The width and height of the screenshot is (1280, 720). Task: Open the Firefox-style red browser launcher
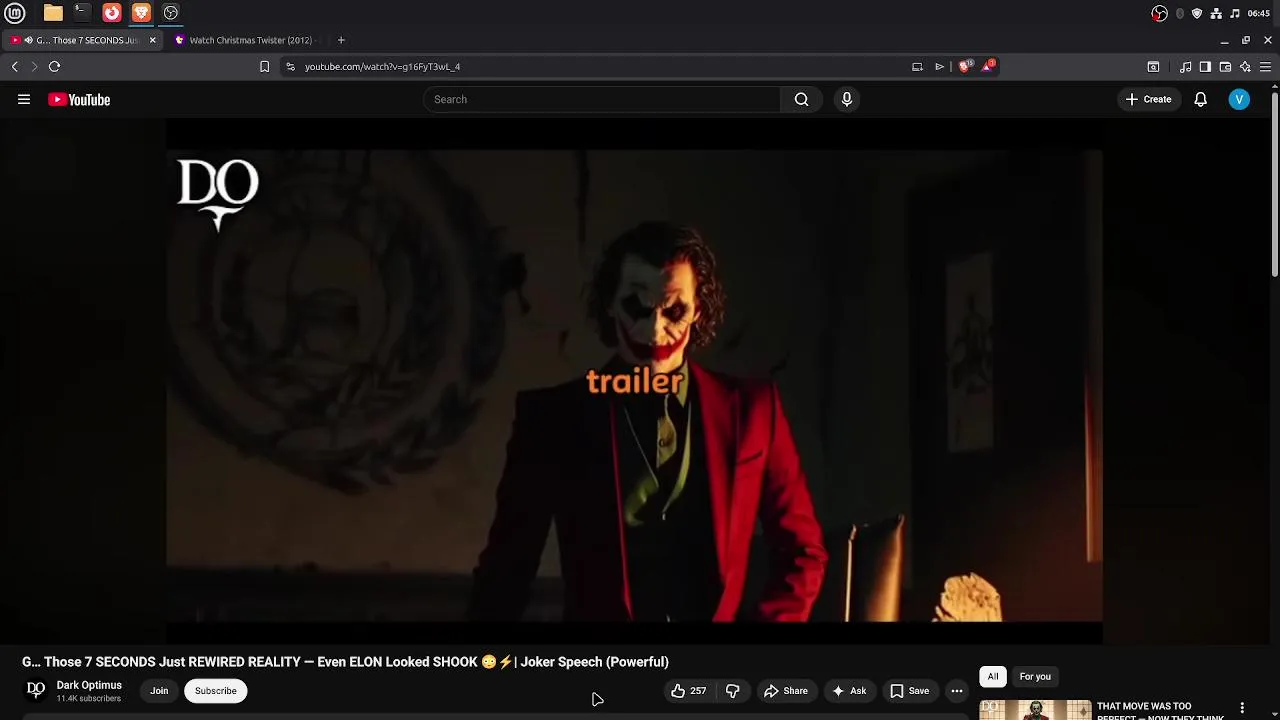[x=112, y=13]
